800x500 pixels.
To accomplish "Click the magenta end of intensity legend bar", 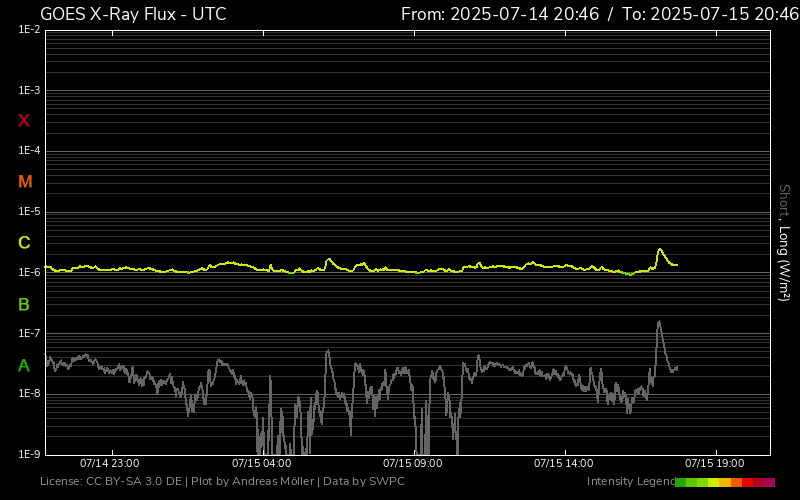I will click(769, 482).
